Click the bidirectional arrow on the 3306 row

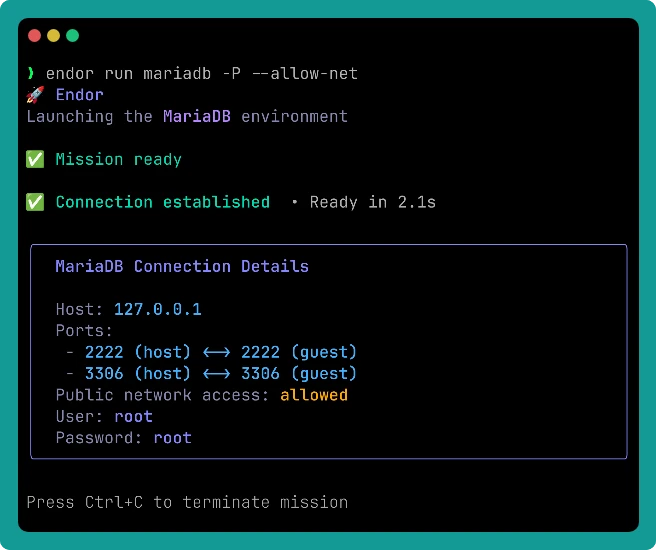212,374
